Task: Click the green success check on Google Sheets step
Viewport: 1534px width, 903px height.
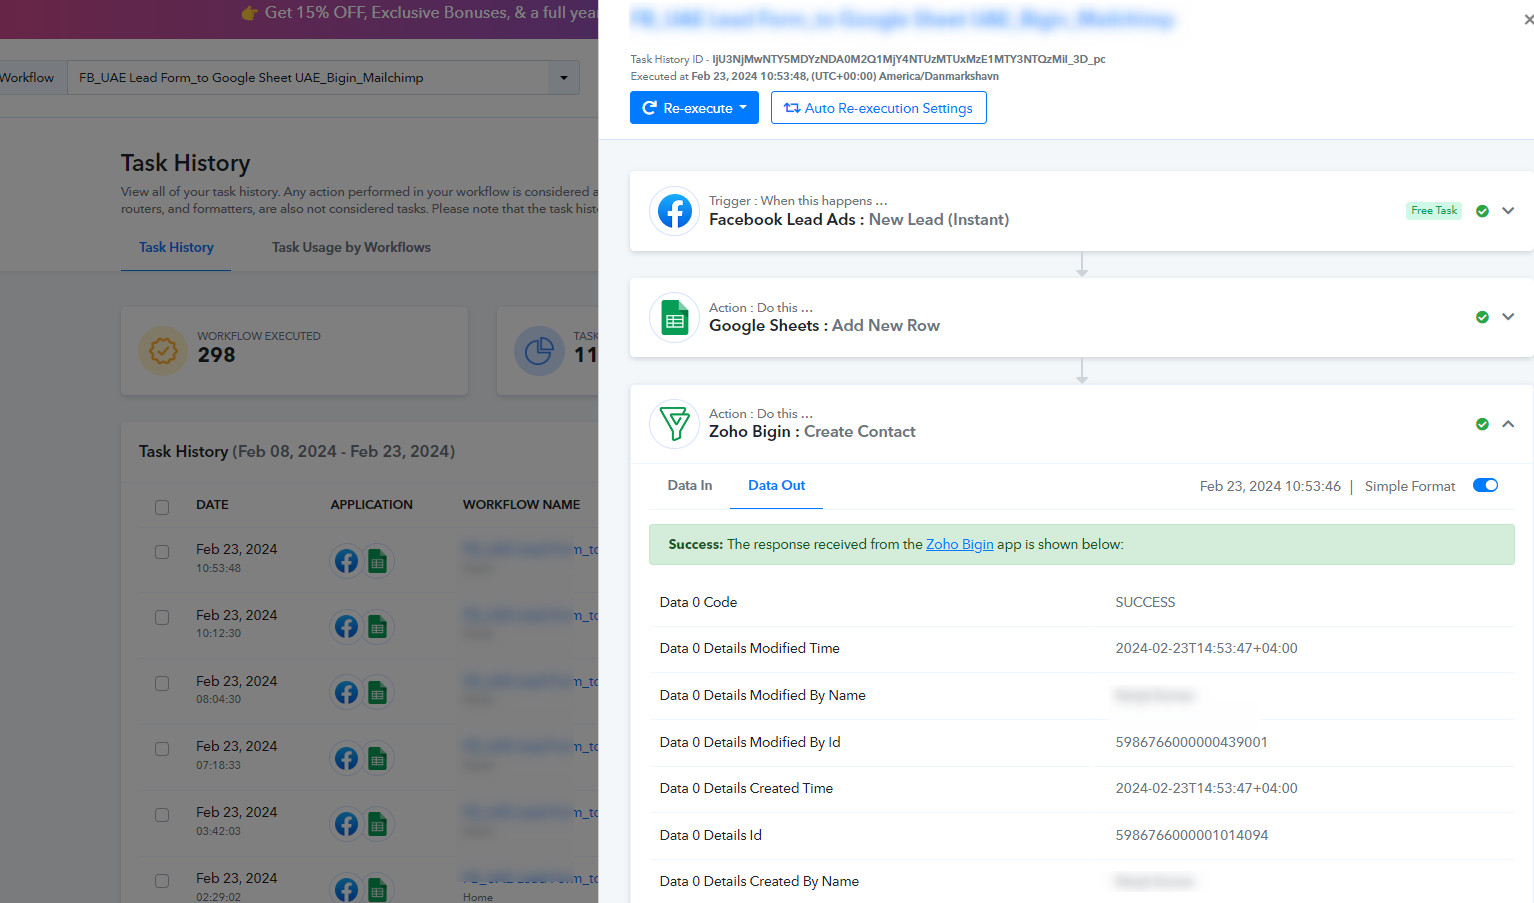Action: click(x=1482, y=317)
